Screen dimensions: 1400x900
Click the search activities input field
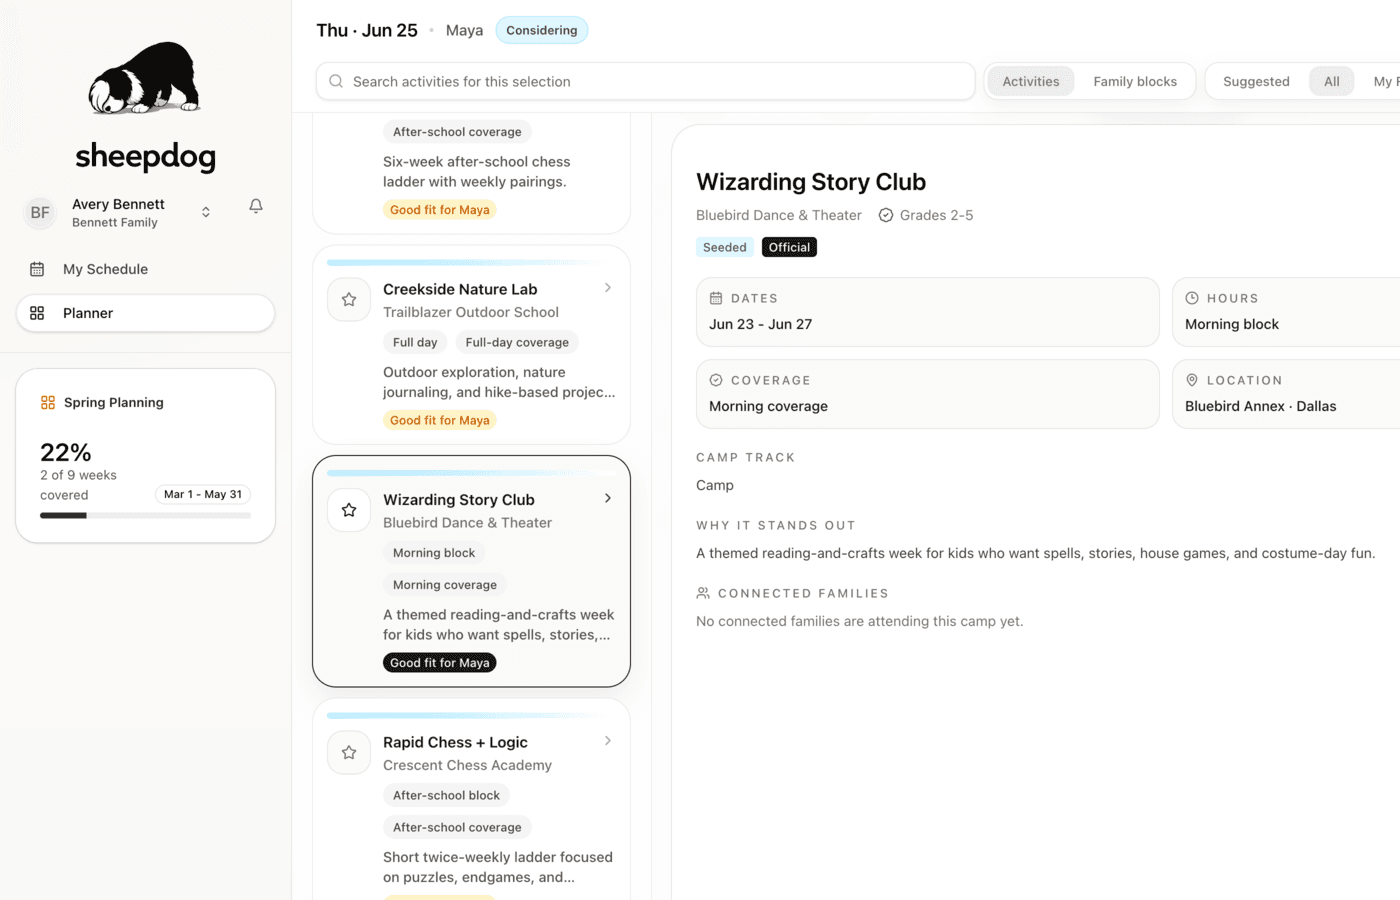coord(645,81)
